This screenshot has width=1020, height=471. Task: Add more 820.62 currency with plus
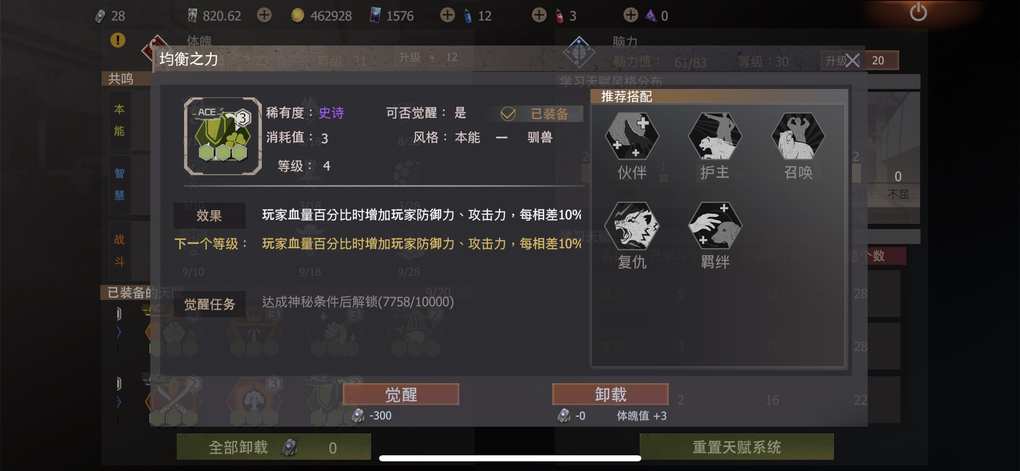click(264, 15)
